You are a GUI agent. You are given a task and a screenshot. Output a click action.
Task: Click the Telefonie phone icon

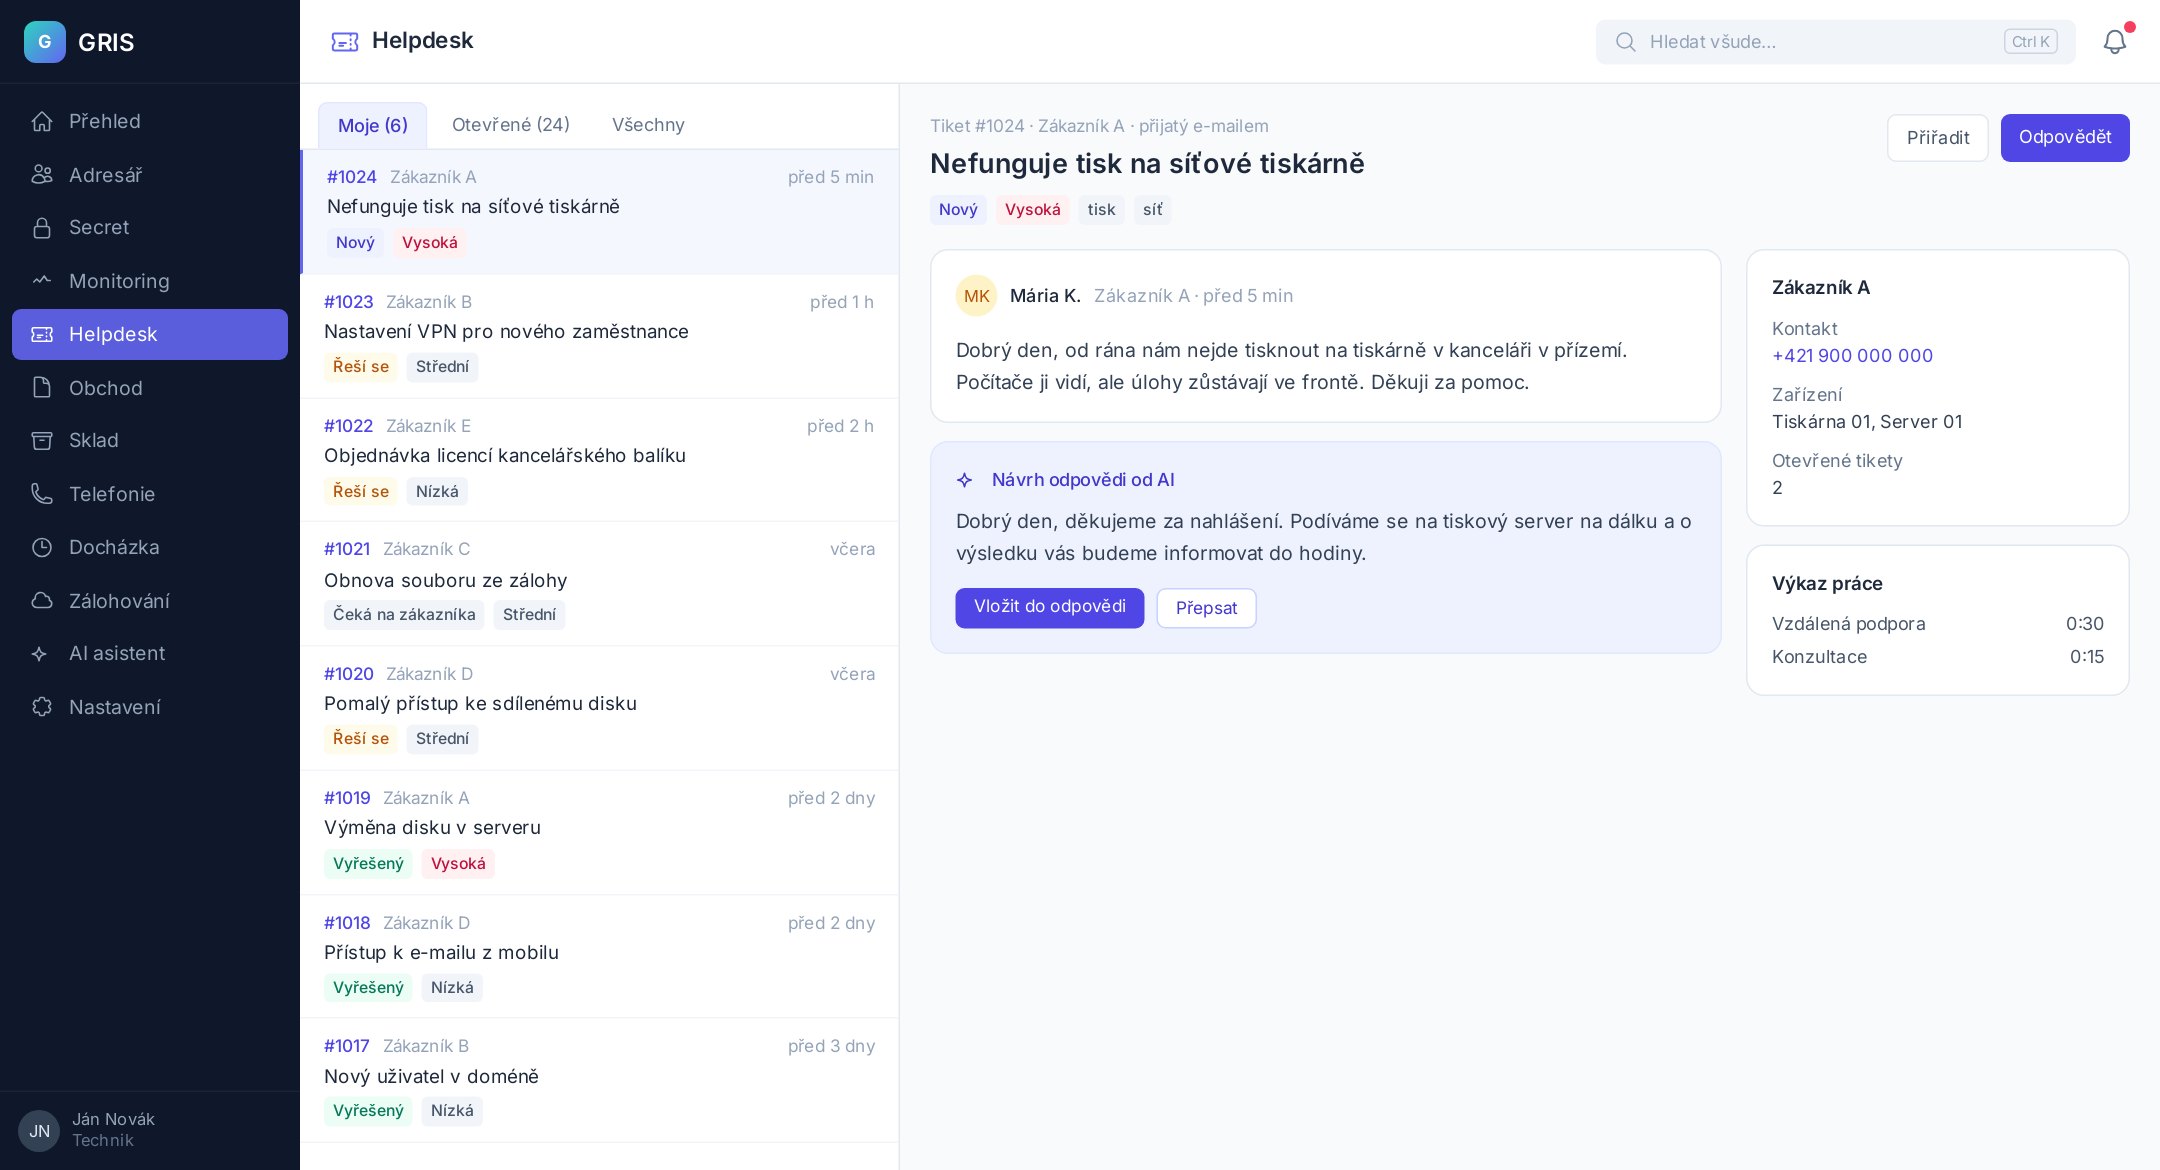tap(42, 494)
